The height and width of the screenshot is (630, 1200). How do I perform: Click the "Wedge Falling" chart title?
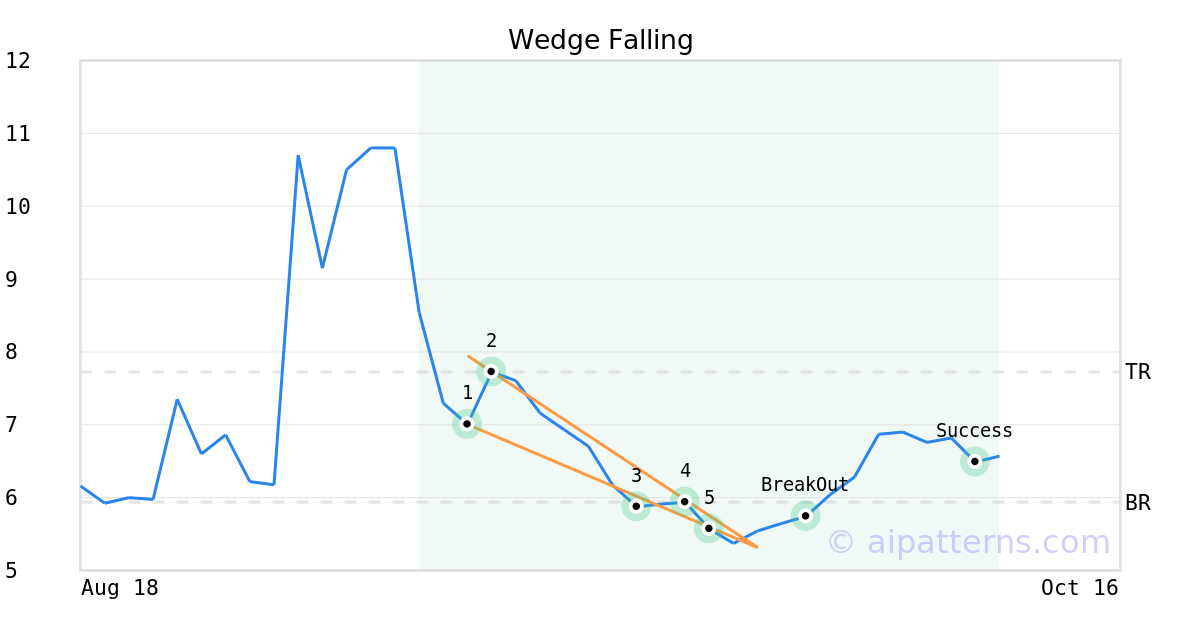click(x=600, y=40)
